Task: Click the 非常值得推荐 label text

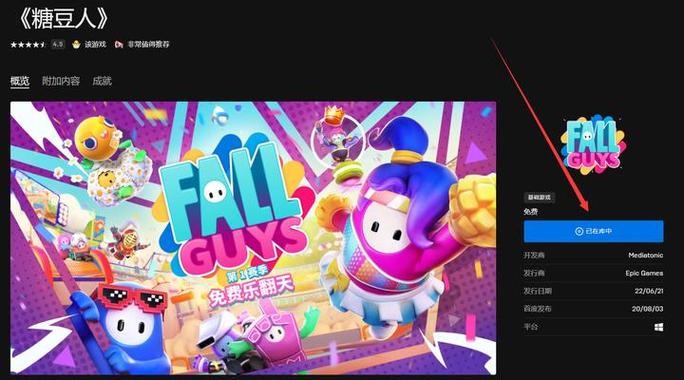Action: [x=148, y=44]
